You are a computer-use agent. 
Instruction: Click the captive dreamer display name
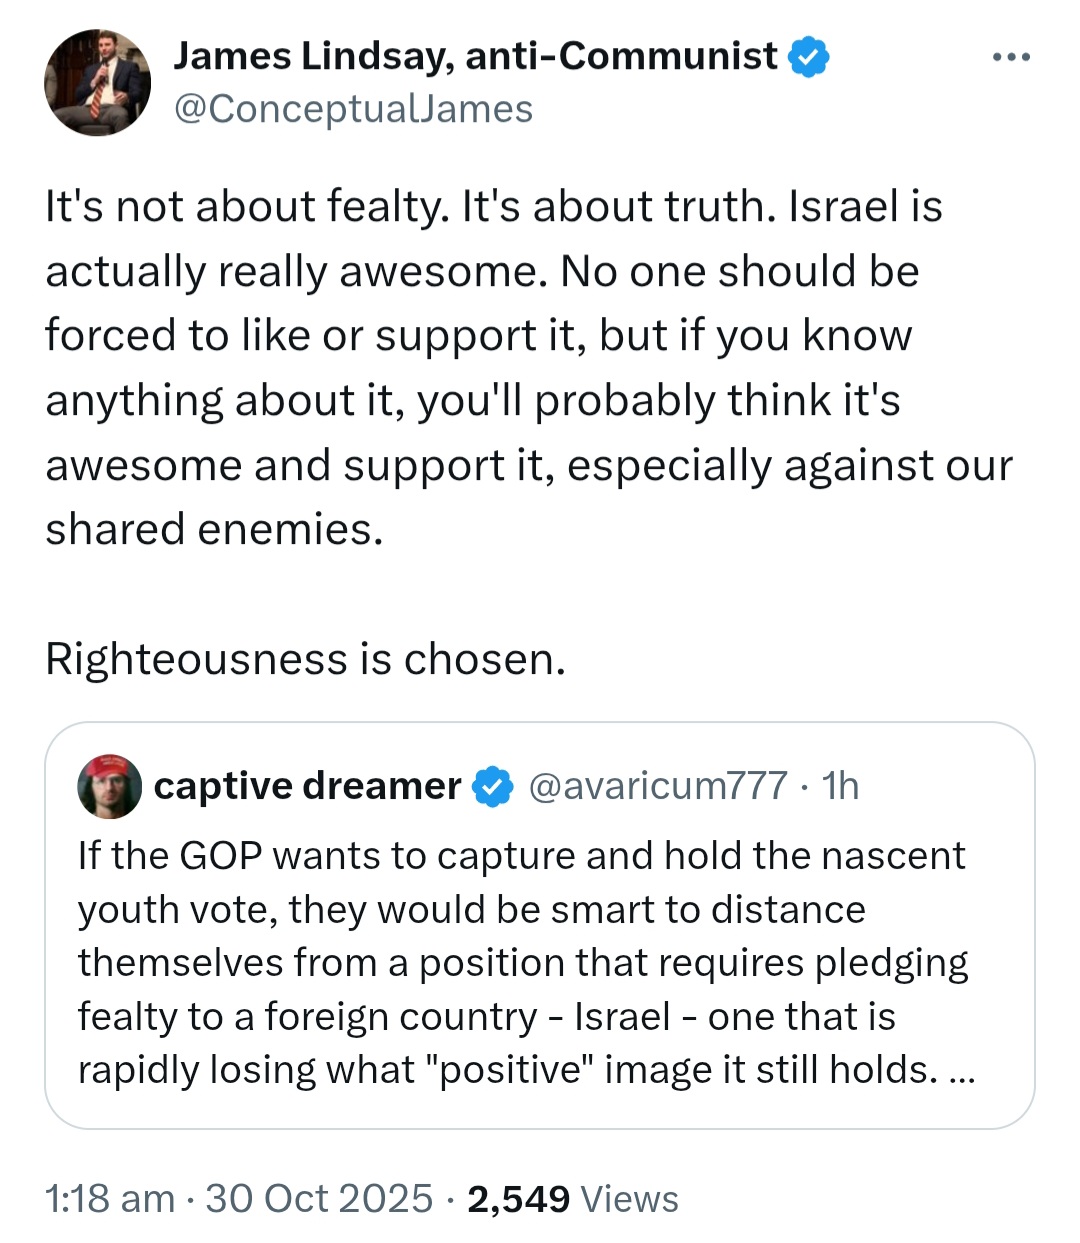pyautogui.click(x=308, y=786)
